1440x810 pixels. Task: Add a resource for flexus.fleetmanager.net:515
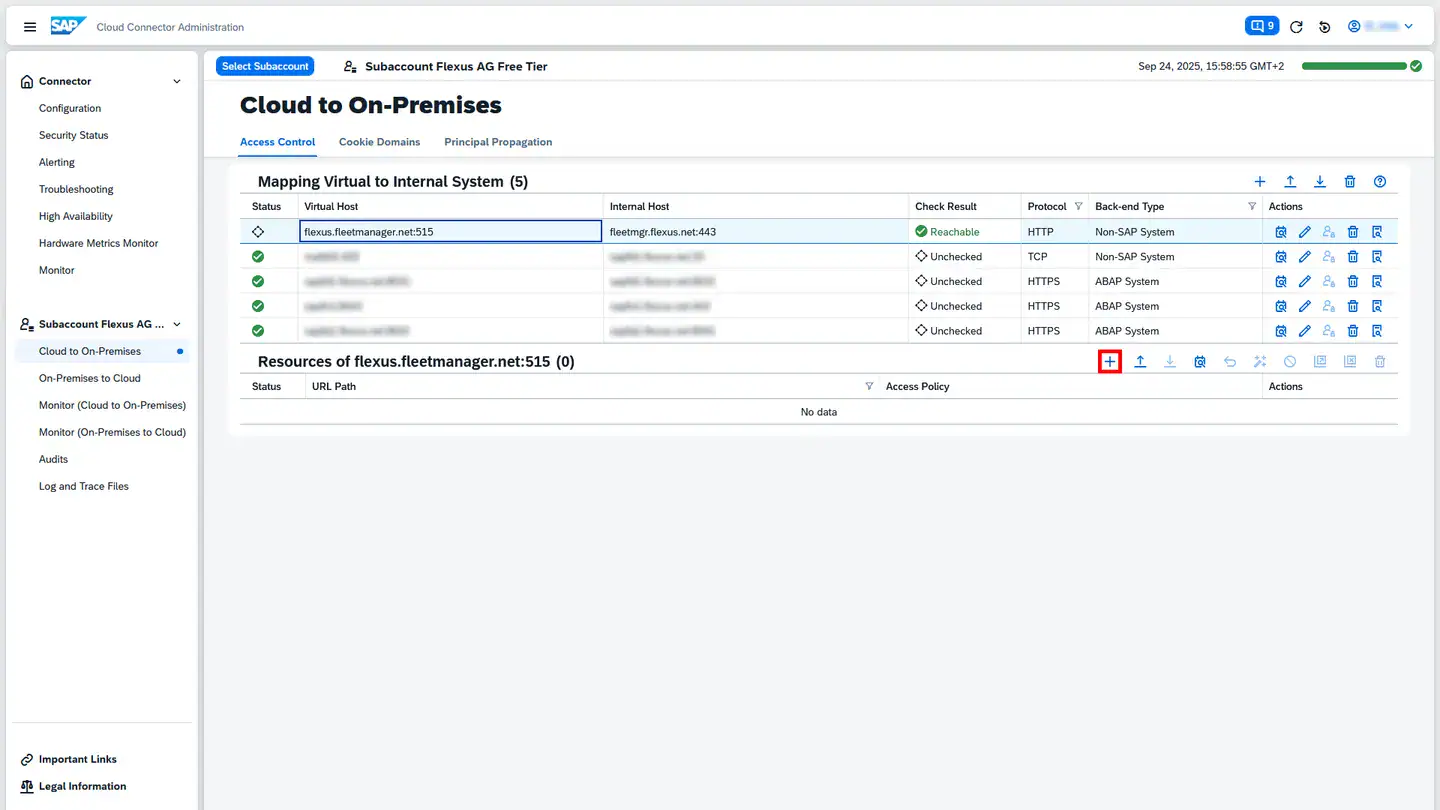point(1110,362)
